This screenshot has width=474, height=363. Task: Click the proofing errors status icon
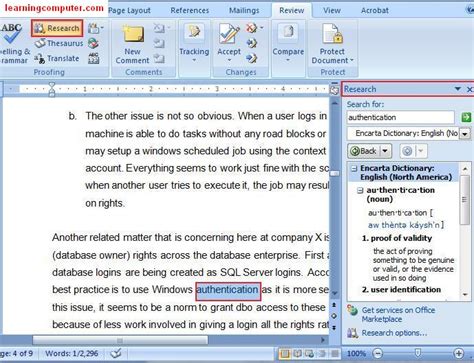116,353
